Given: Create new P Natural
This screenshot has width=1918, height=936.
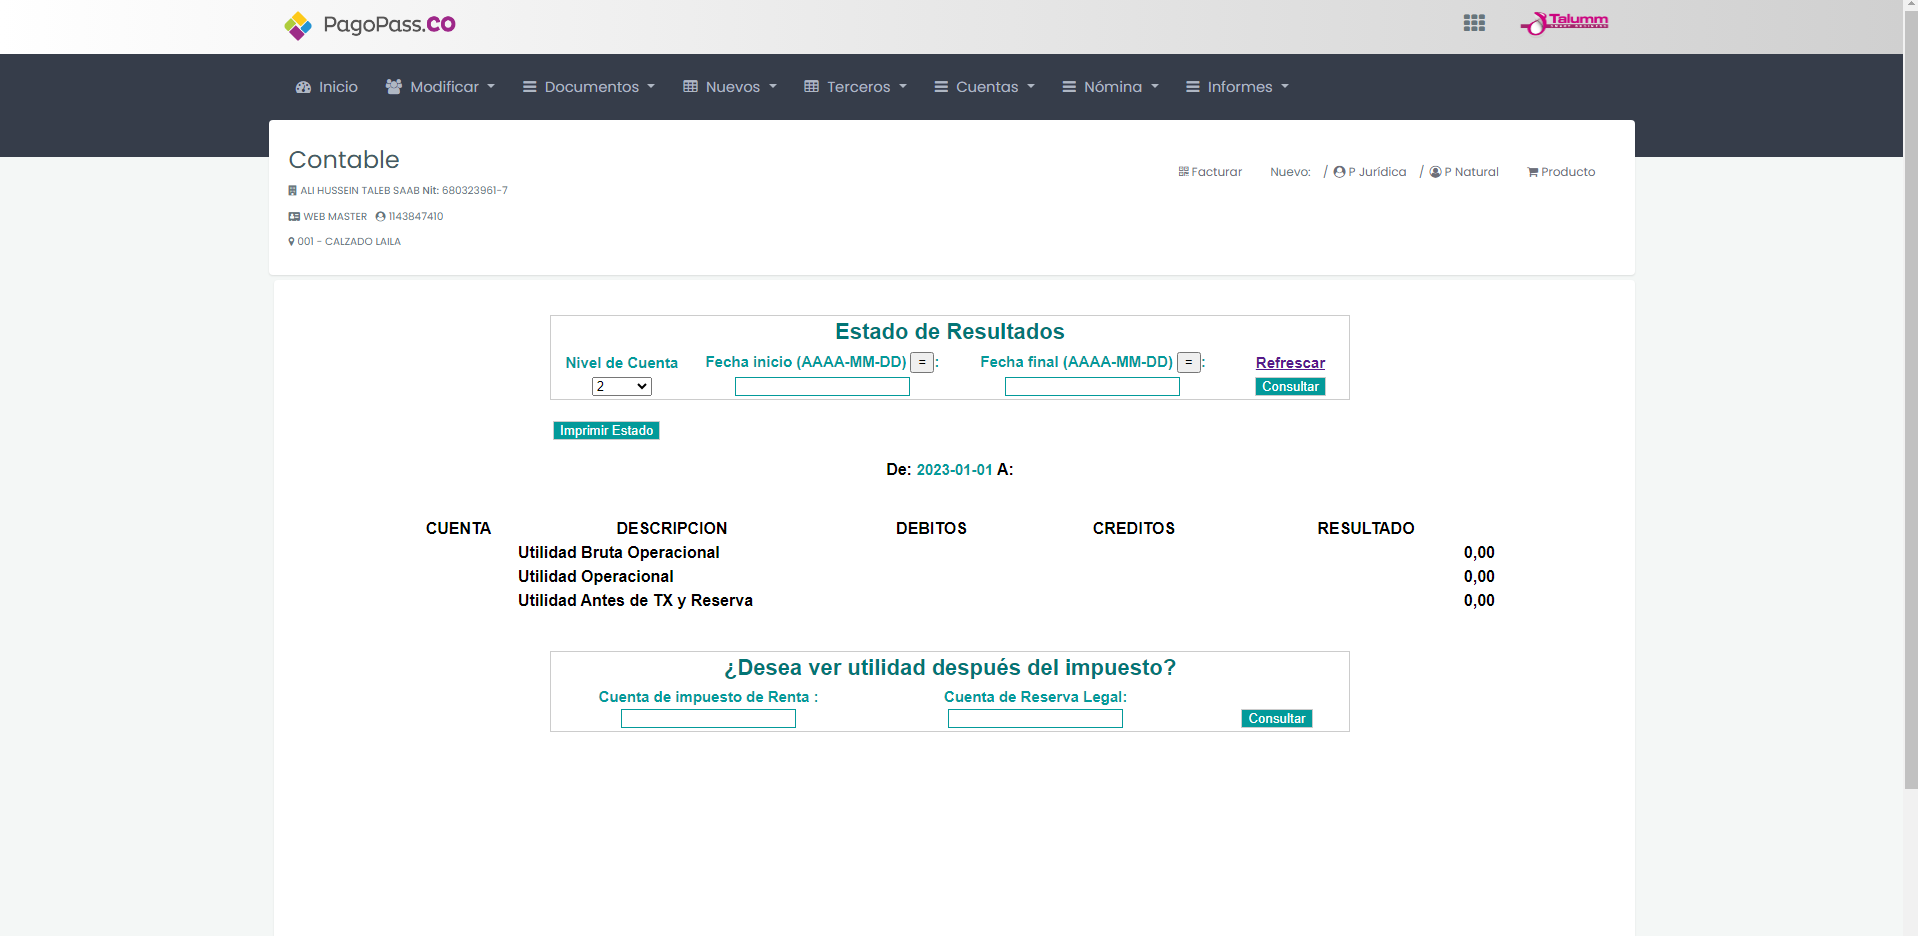Looking at the screenshot, I should click(x=1464, y=172).
